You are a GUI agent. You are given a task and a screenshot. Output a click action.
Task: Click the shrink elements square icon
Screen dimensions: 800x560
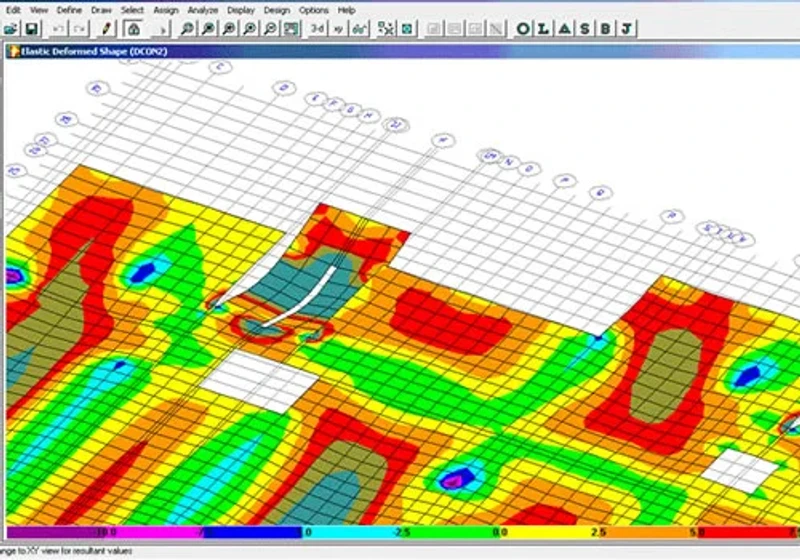coord(407,29)
